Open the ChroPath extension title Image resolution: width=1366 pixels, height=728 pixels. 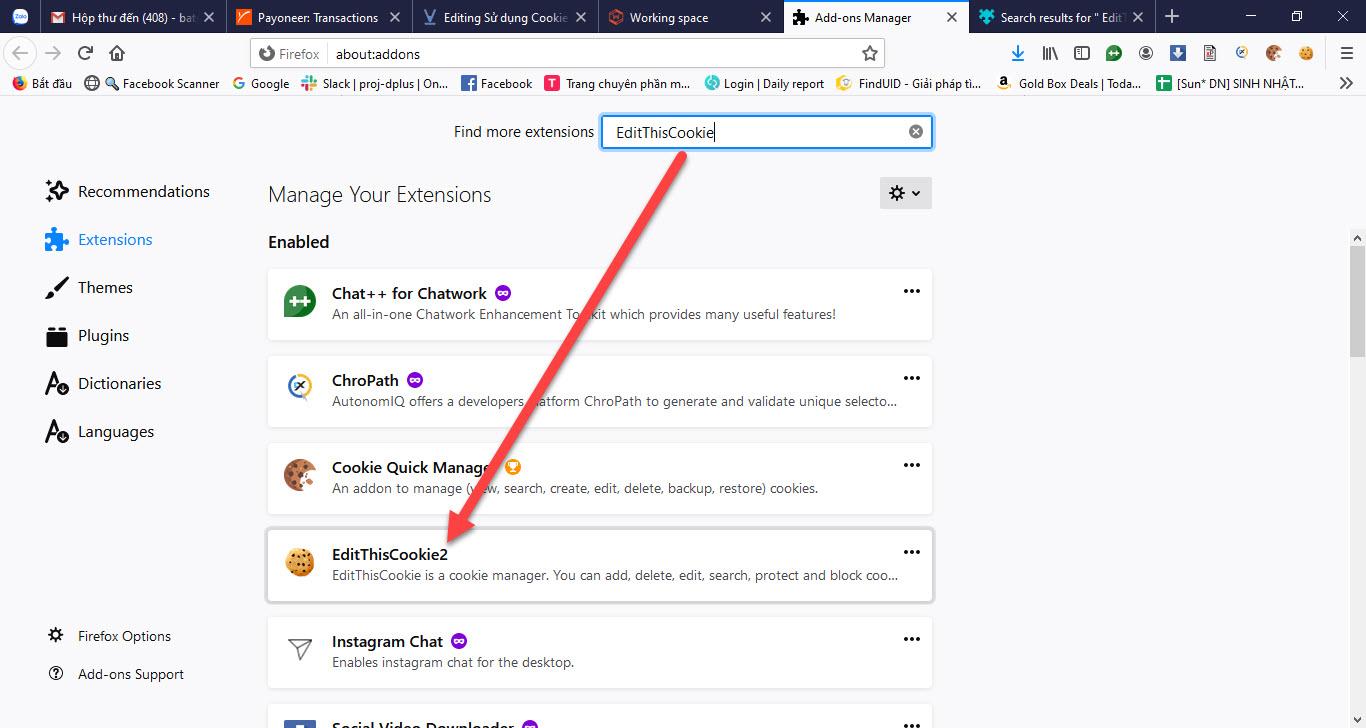(x=365, y=380)
